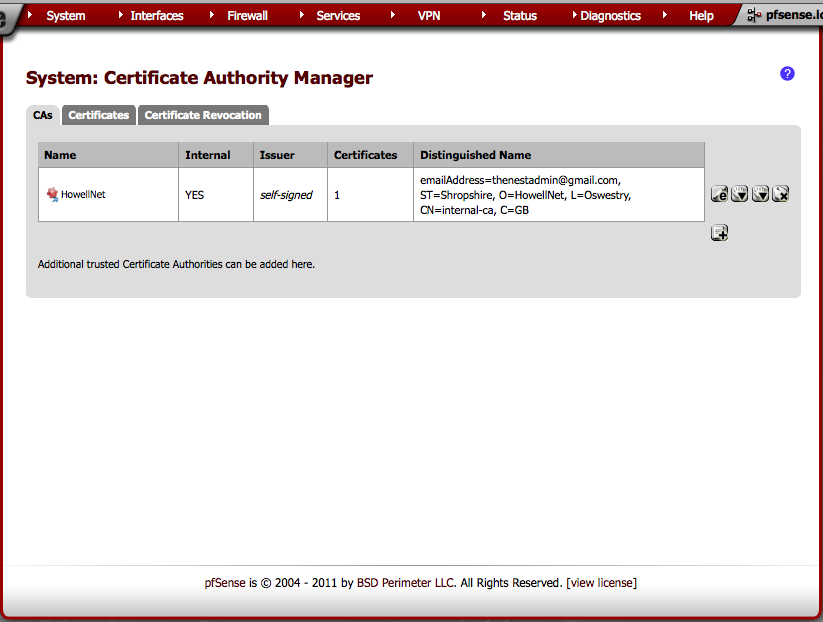
Task: Expand the Firewall menu
Action: click(247, 16)
